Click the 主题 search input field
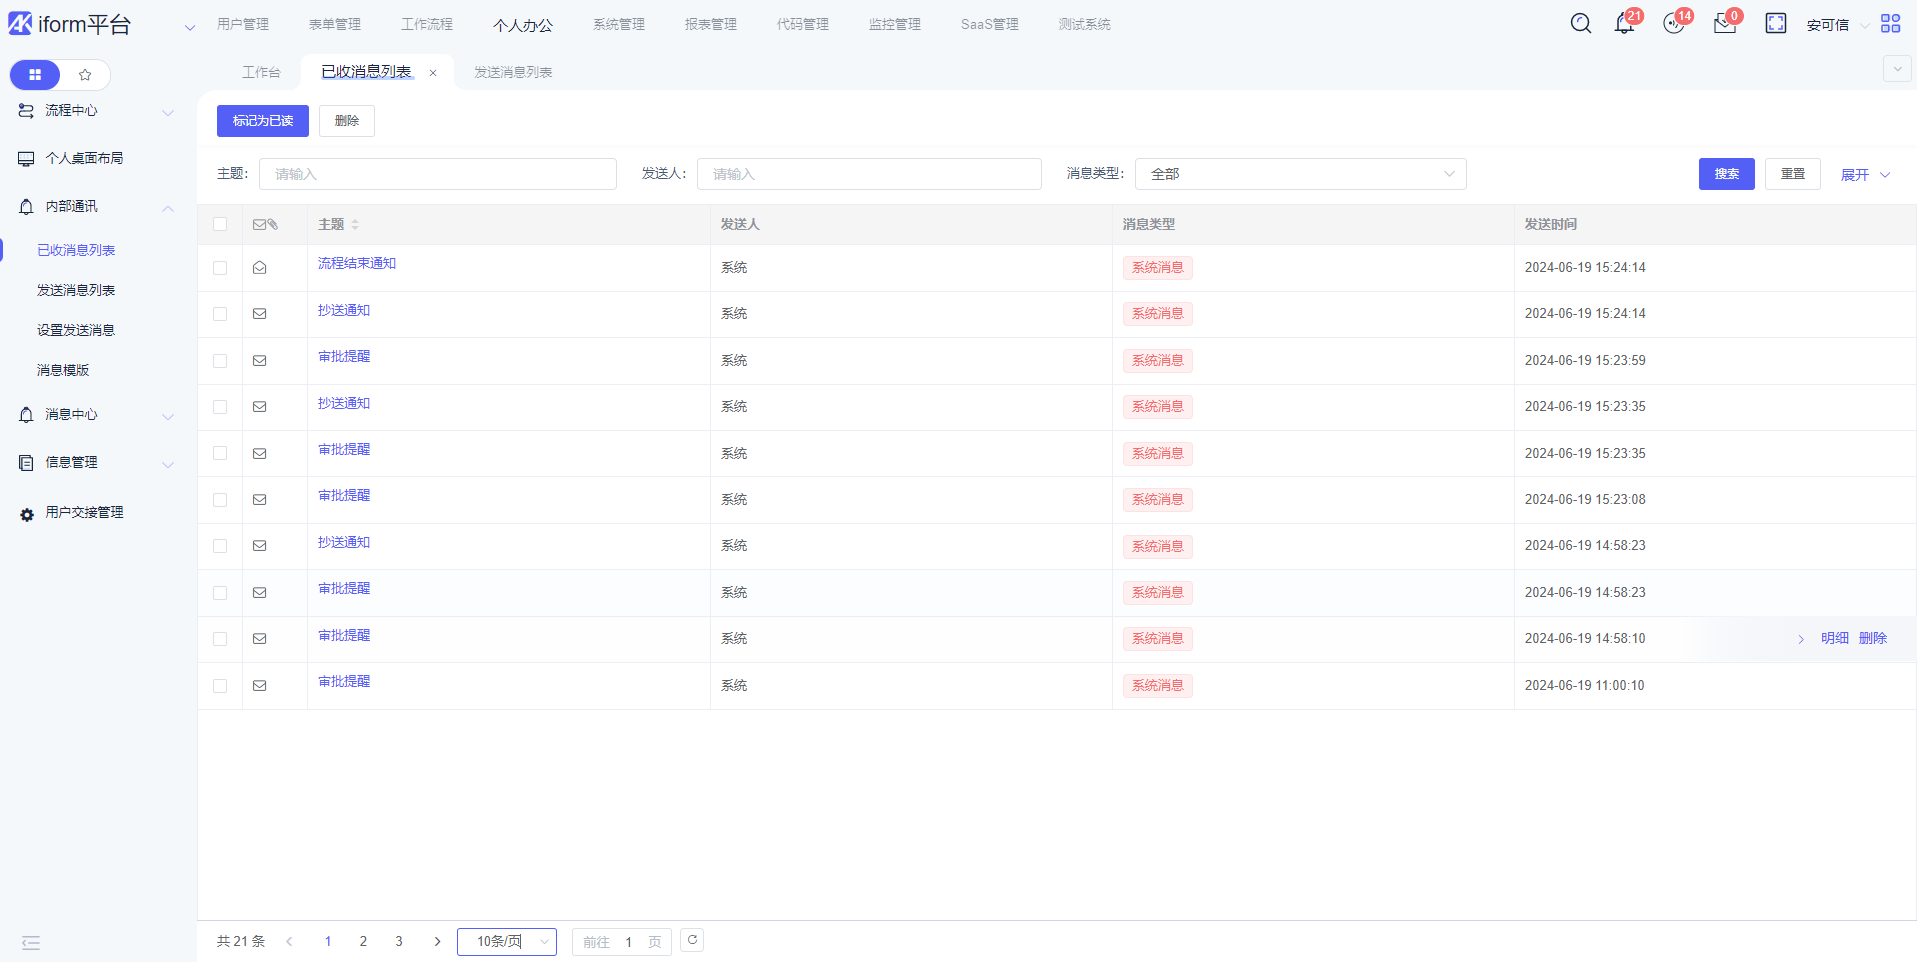Image resolution: width=1917 pixels, height=962 pixels. pos(437,174)
